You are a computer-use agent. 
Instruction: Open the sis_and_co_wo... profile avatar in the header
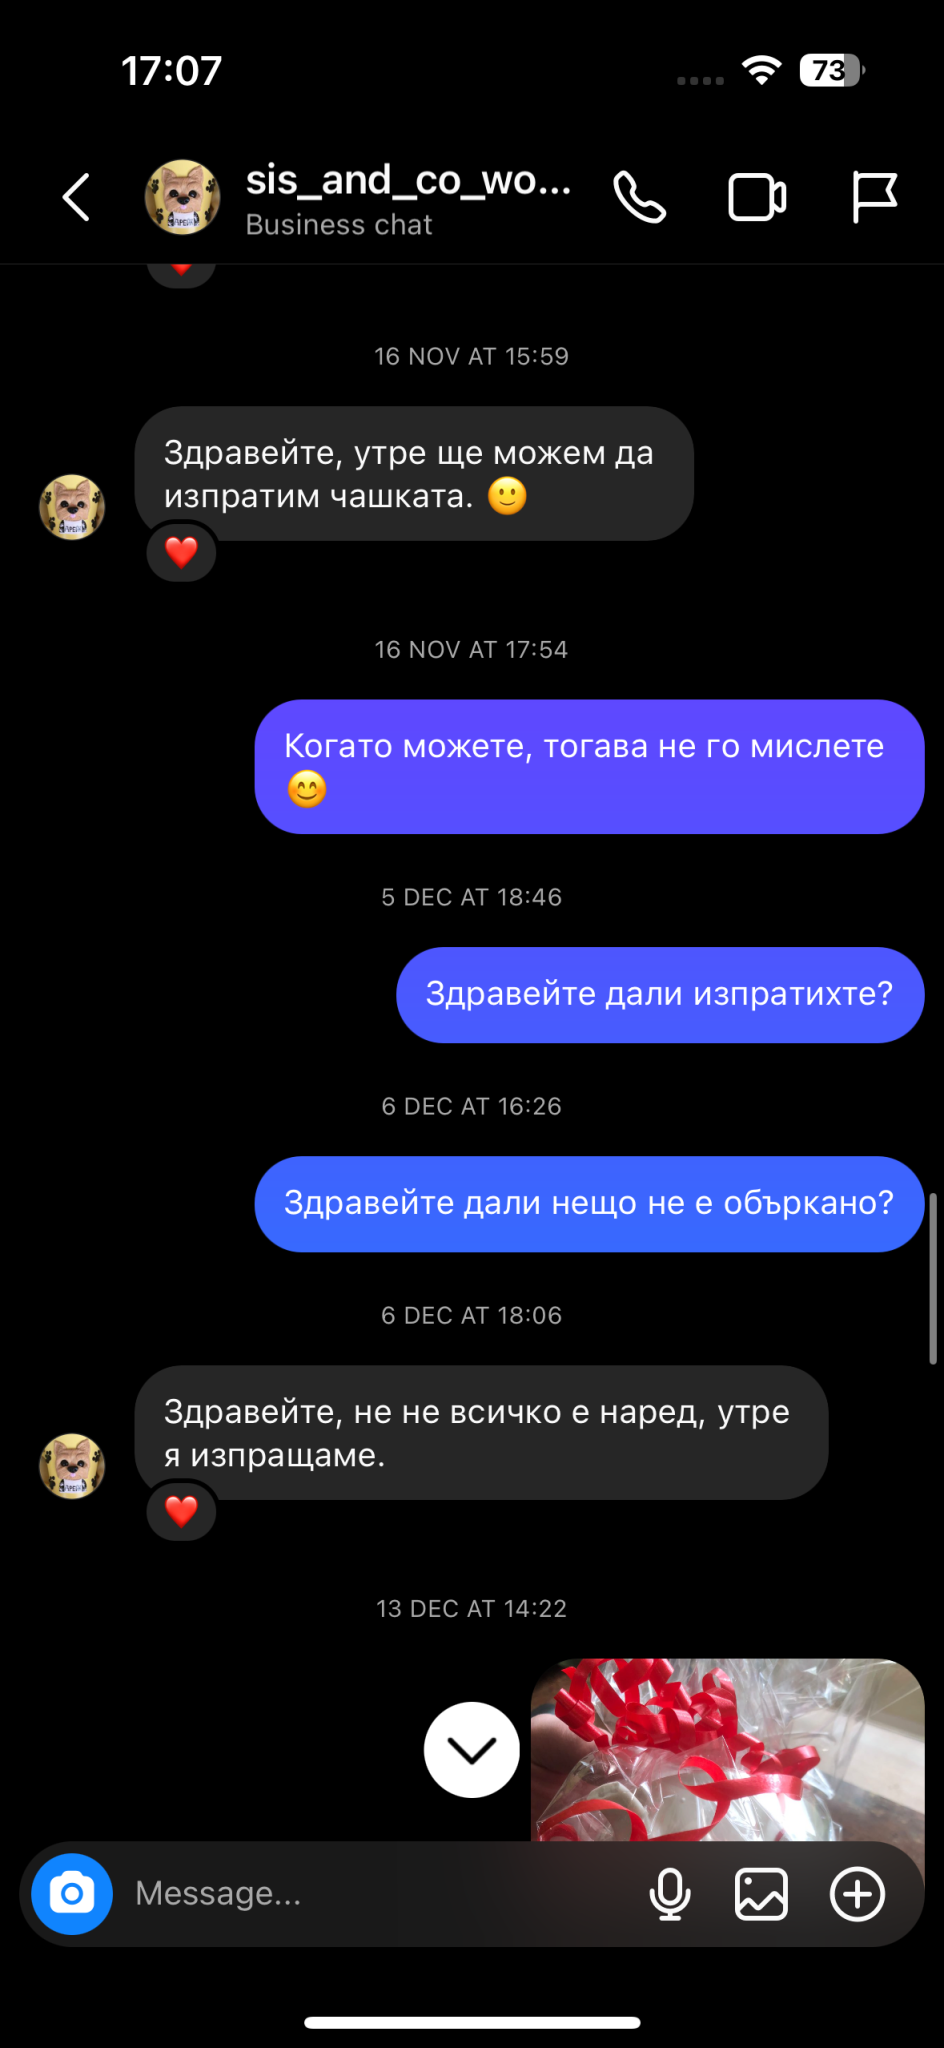click(183, 197)
